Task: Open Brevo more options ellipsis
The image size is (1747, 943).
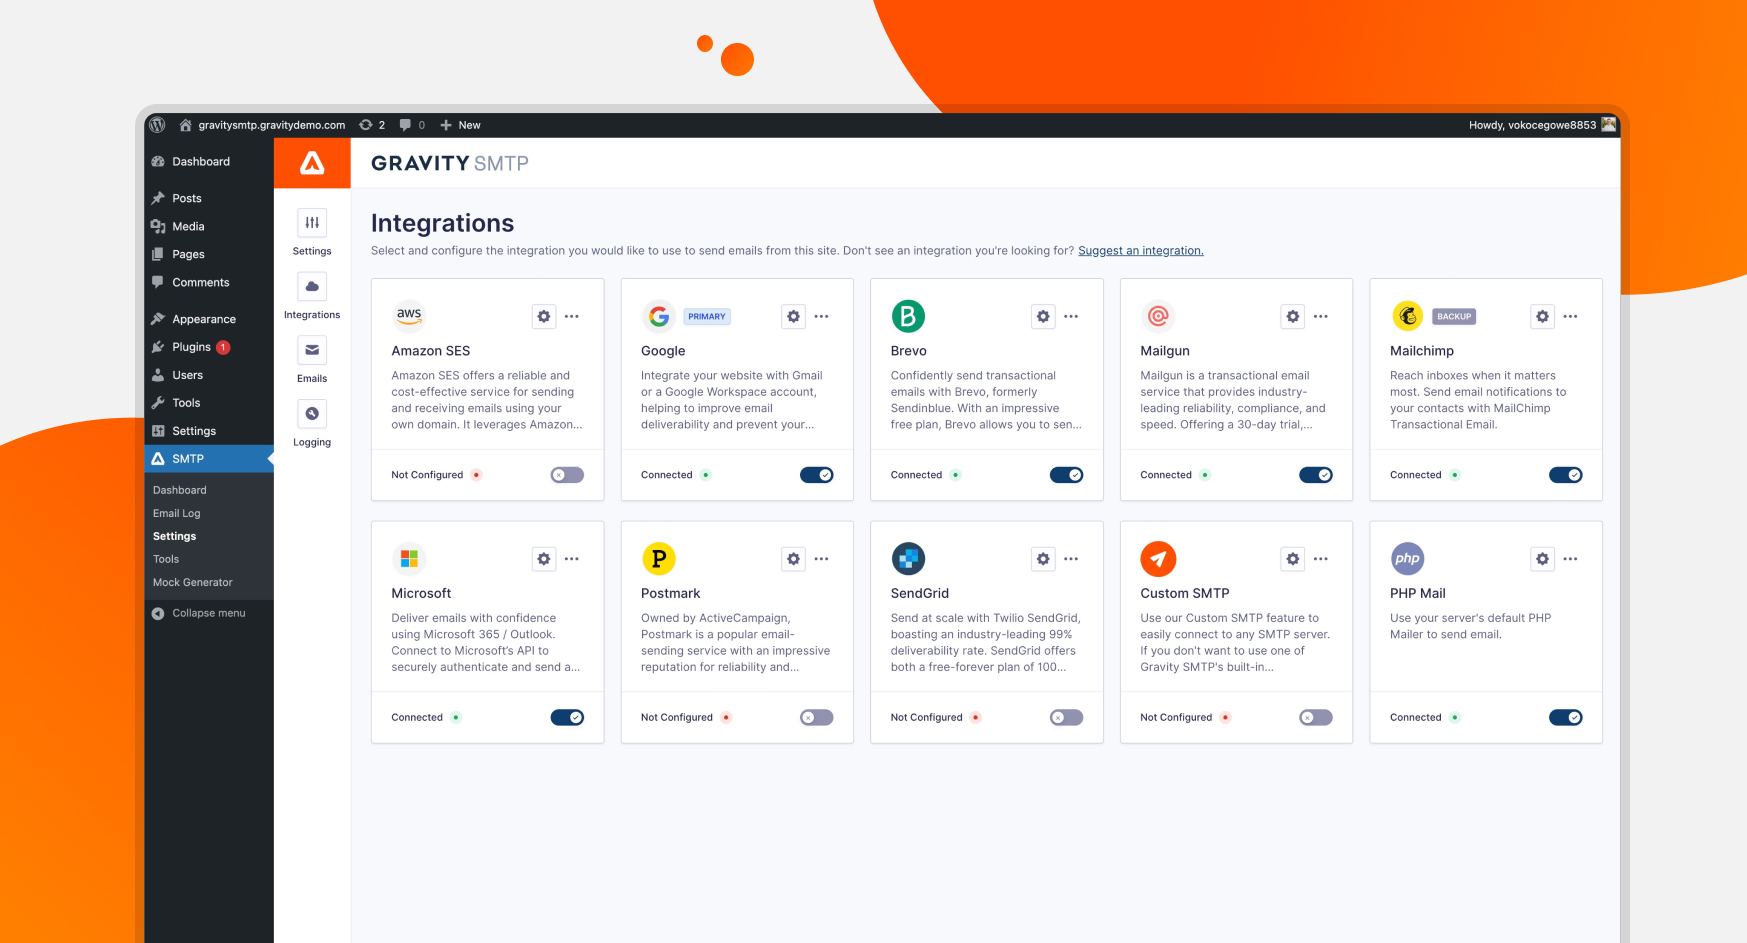Action: pyautogui.click(x=1071, y=316)
